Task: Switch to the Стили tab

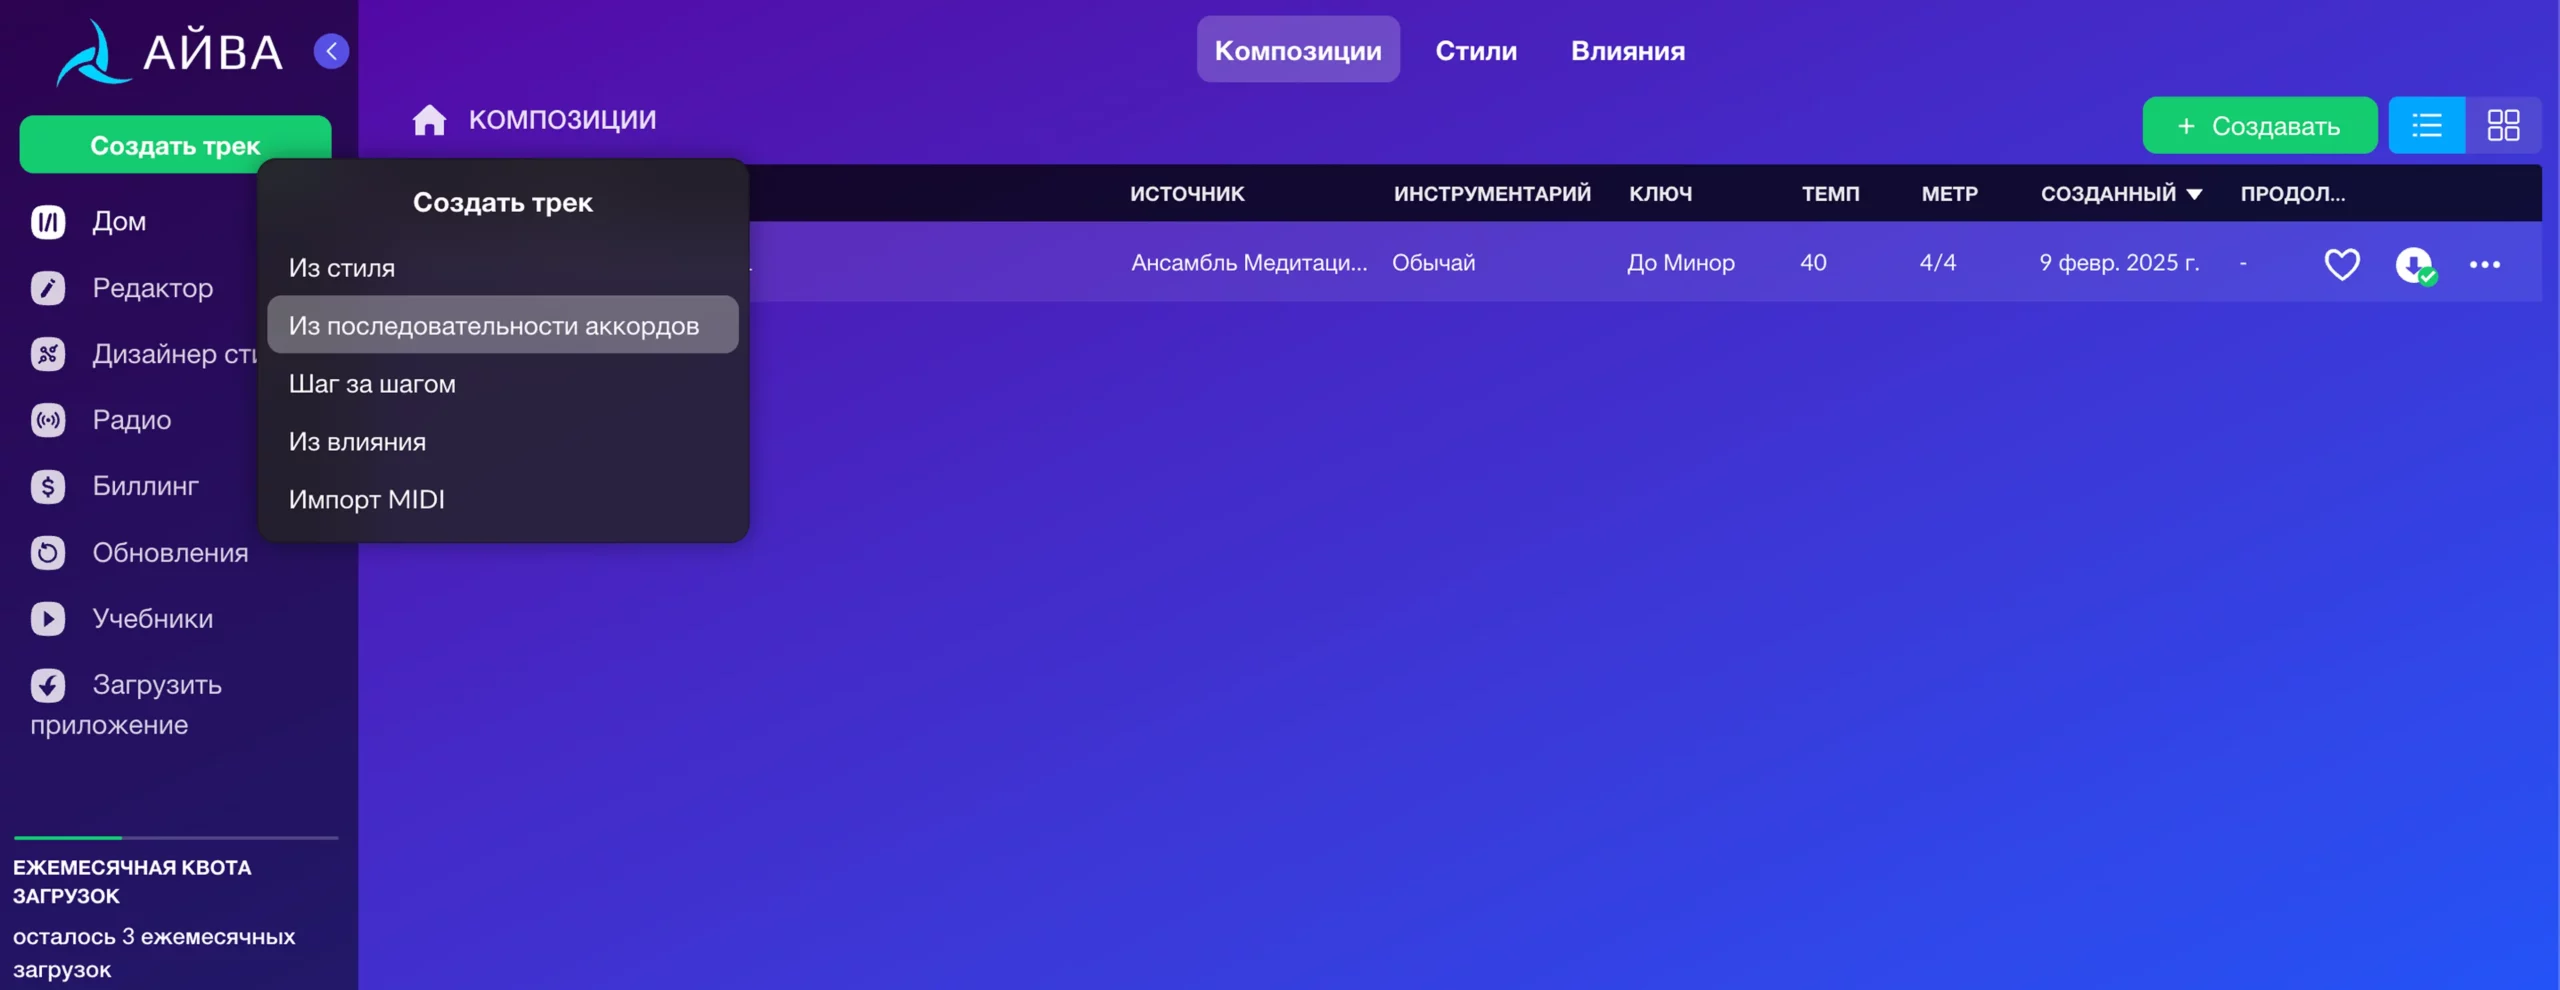Action: (1475, 50)
